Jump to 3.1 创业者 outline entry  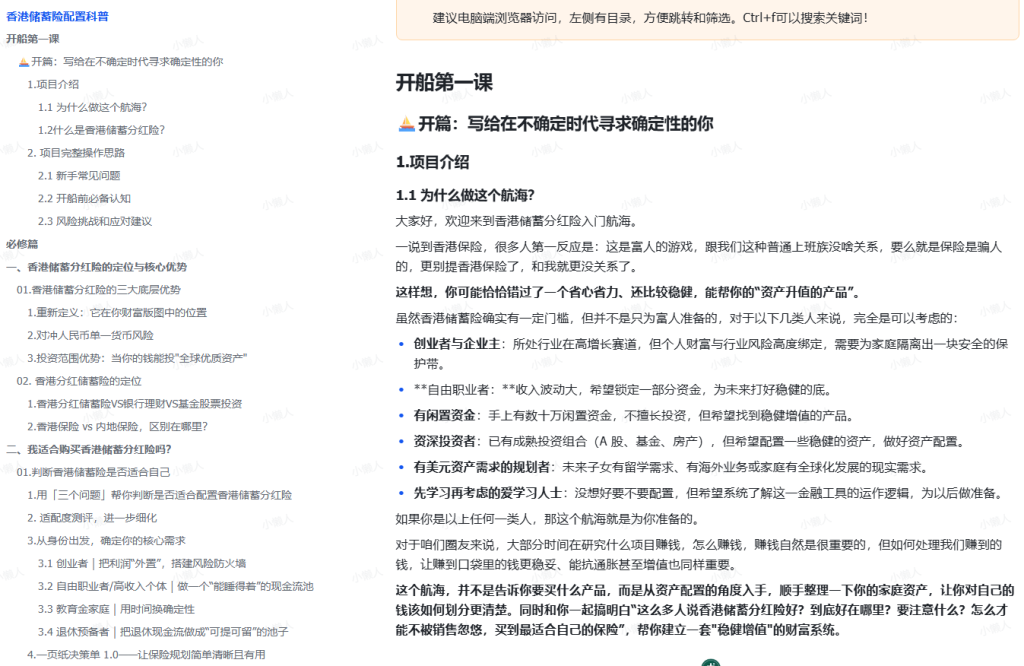[x=142, y=563]
